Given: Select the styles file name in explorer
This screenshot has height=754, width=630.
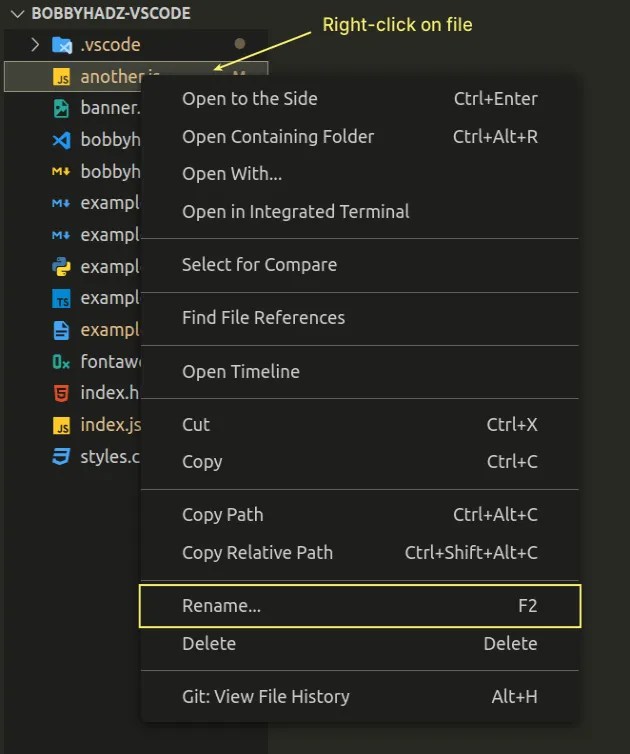Looking at the screenshot, I should 110,456.
